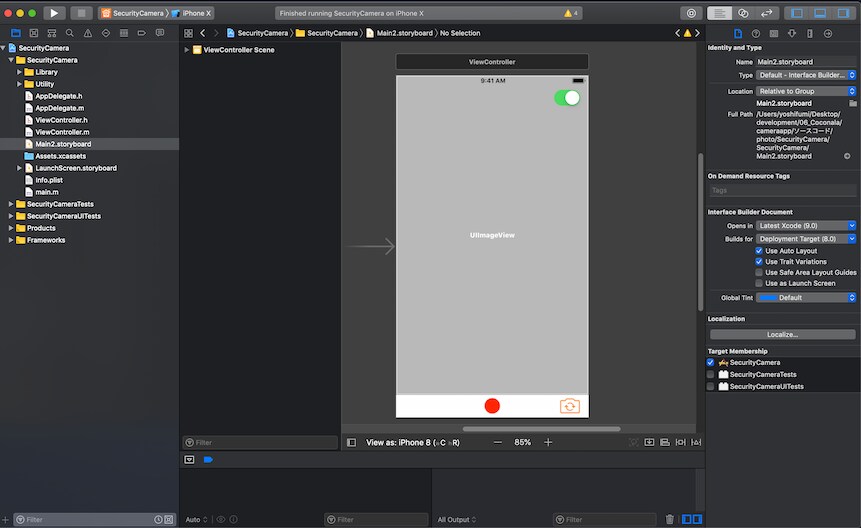This screenshot has width=861, height=528.
Task: Expand the Utility folder
Action: 19,84
